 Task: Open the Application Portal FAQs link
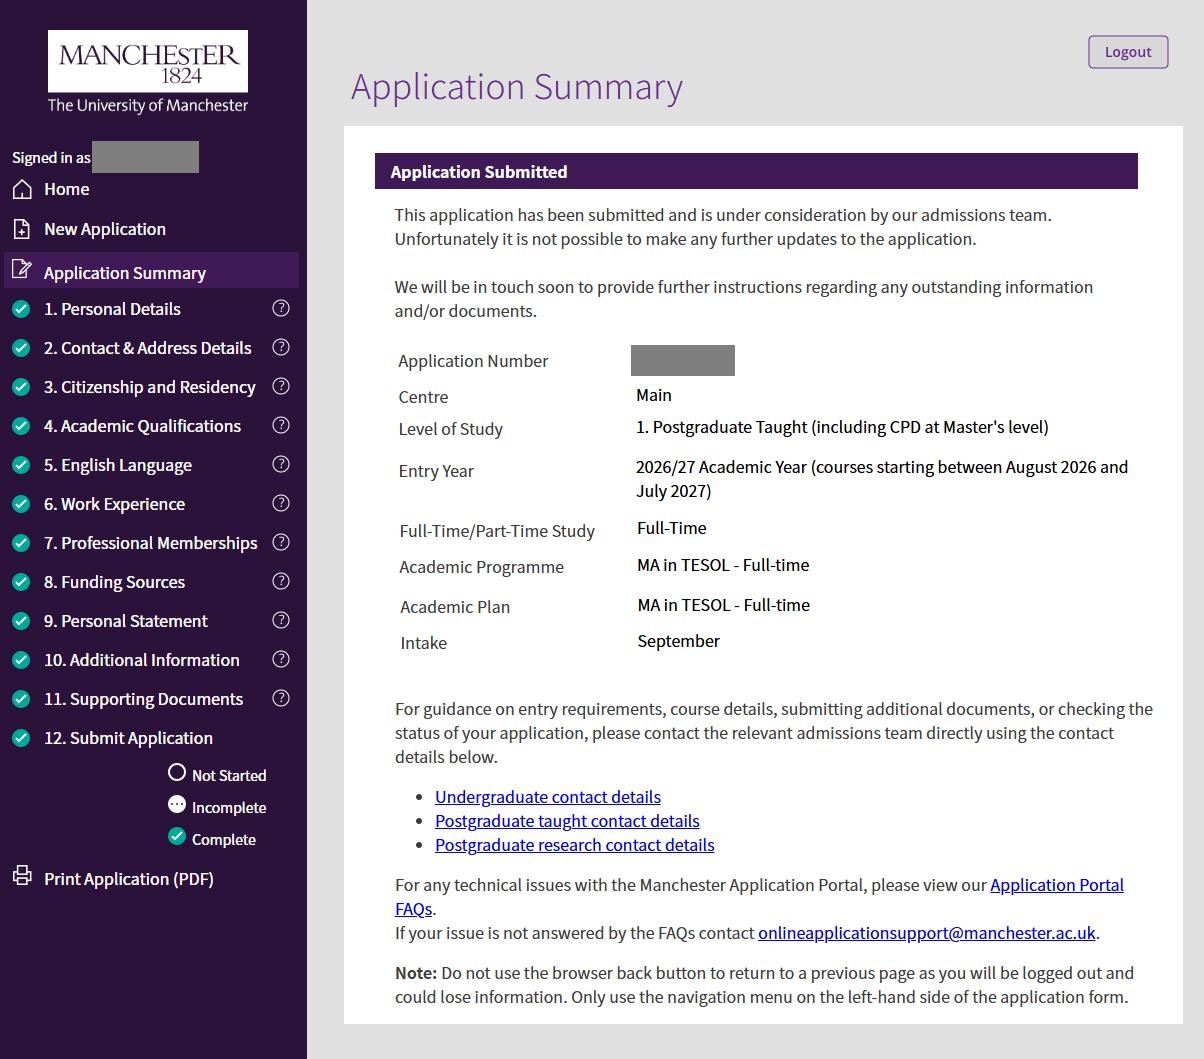1056,885
